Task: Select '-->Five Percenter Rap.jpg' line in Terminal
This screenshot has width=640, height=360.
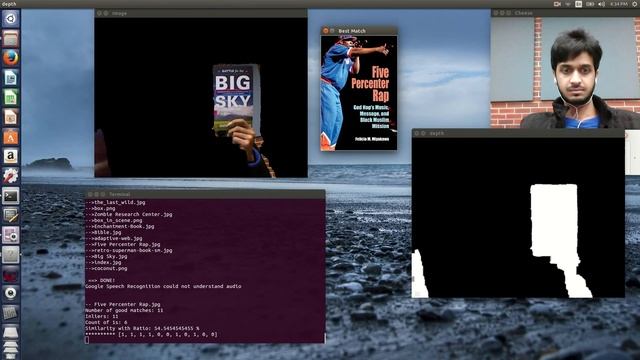Action: coord(123,244)
